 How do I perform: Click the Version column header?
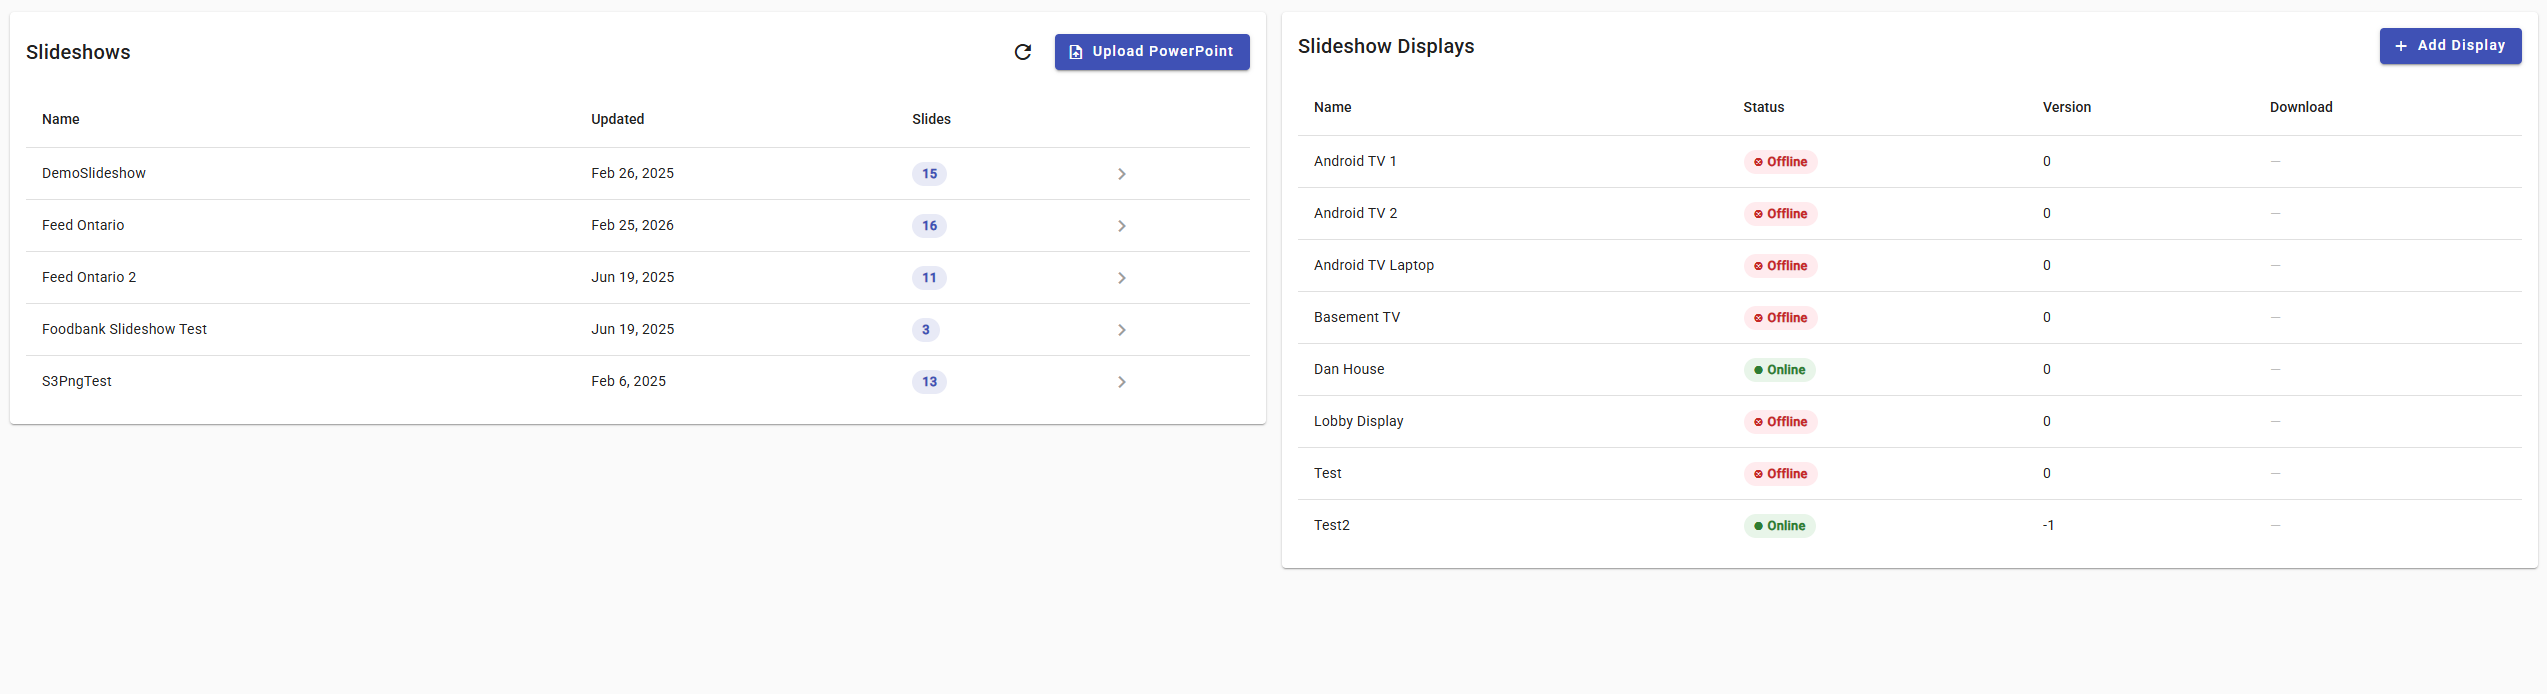(x=2066, y=107)
